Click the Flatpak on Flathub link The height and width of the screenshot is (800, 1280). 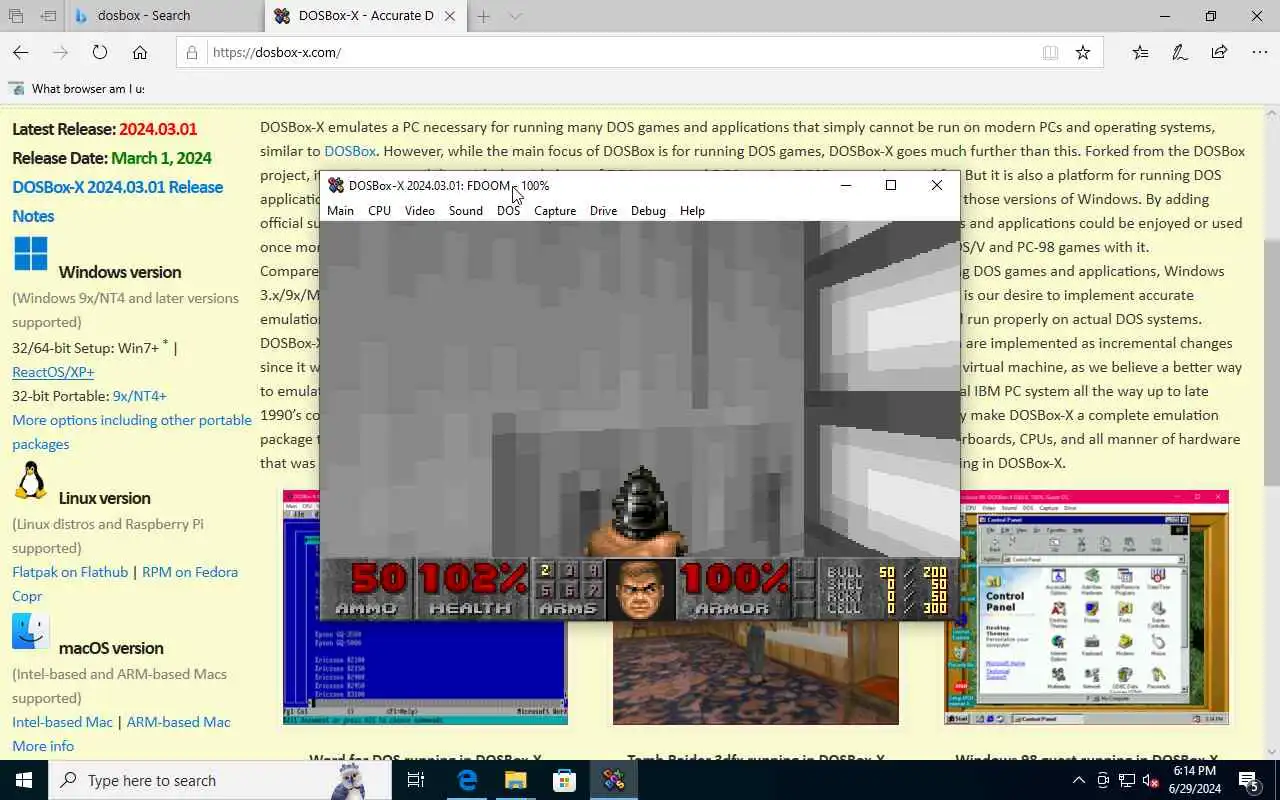point(70,572)
